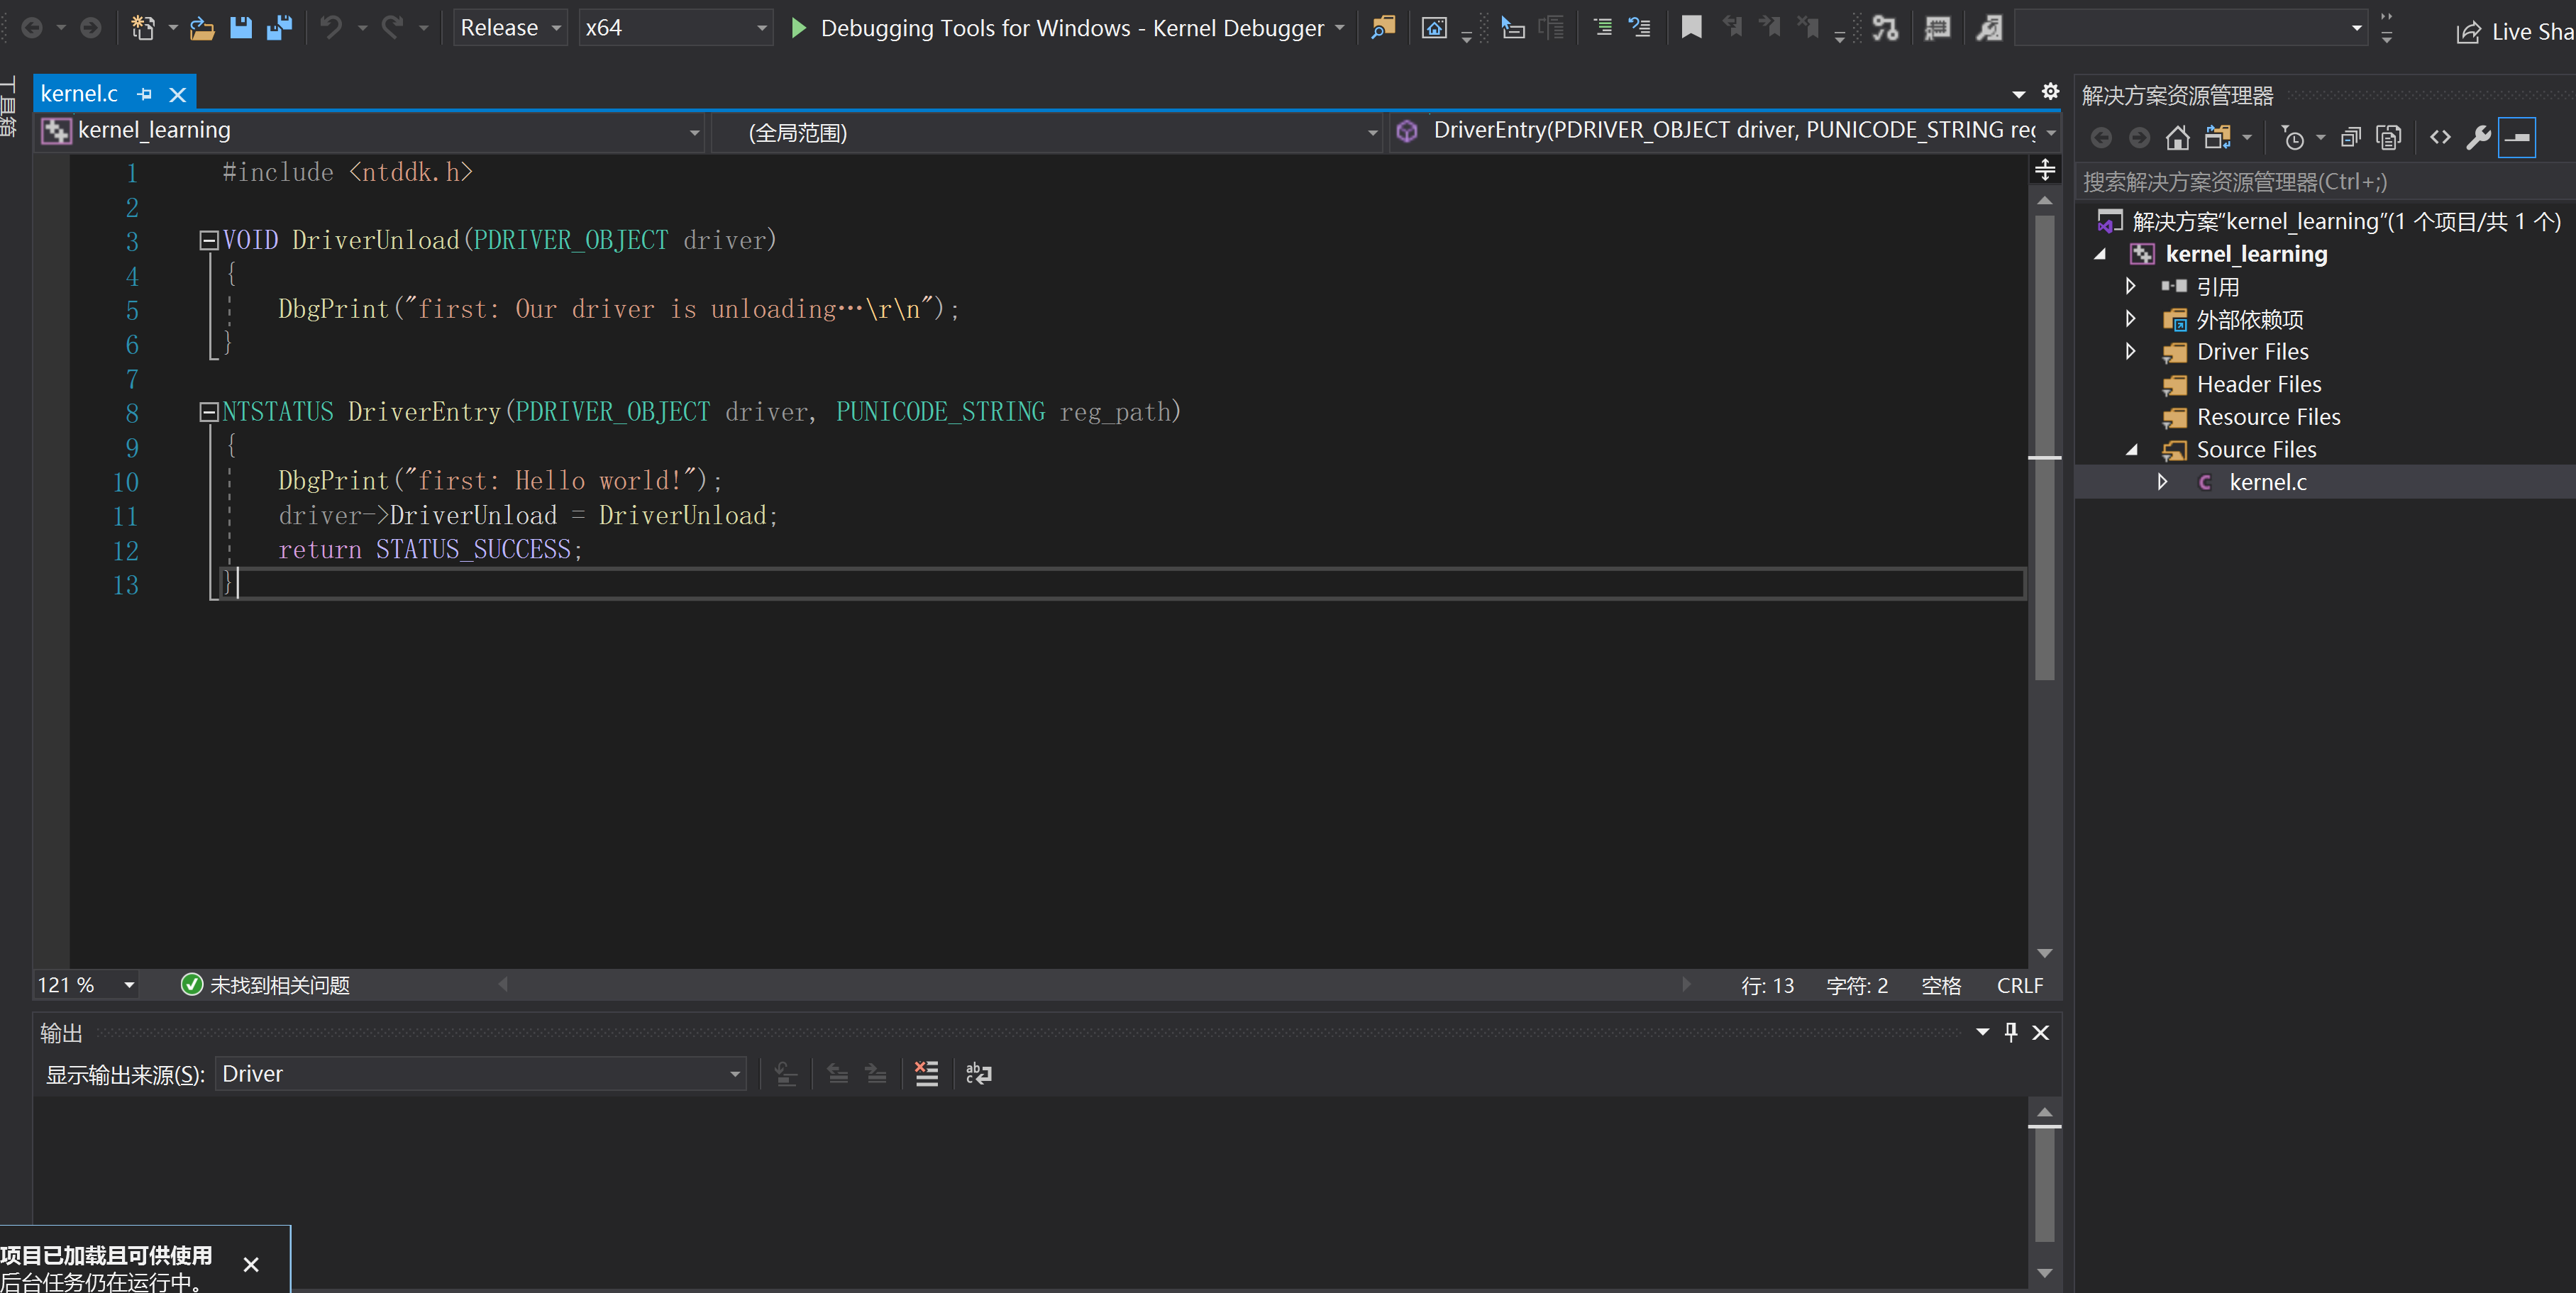2576x1293 pixels.
Task: Expand the 外部依赖项 node
Action: [x=2131, y=319]
